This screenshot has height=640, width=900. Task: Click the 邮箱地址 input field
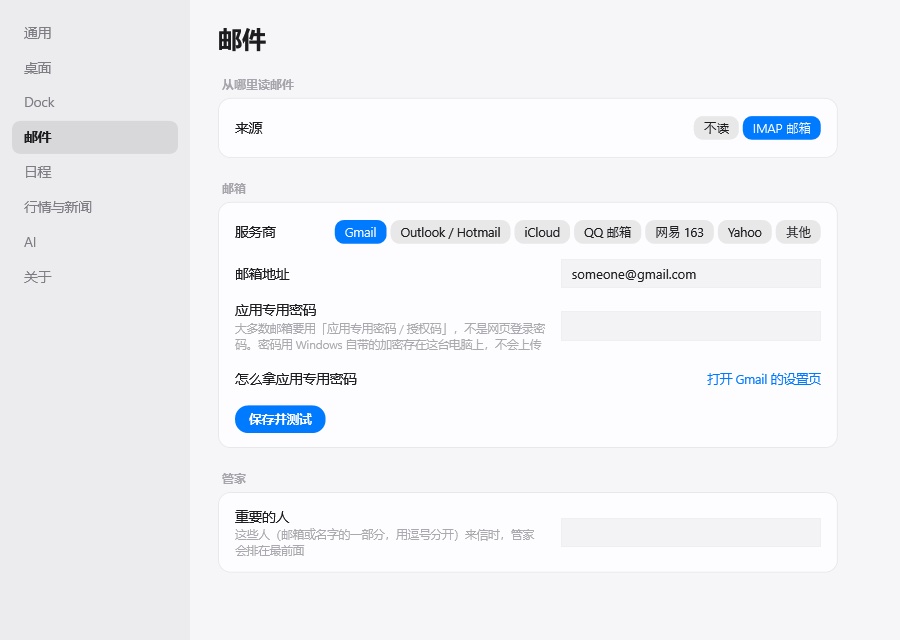click(x=690, y=274)
